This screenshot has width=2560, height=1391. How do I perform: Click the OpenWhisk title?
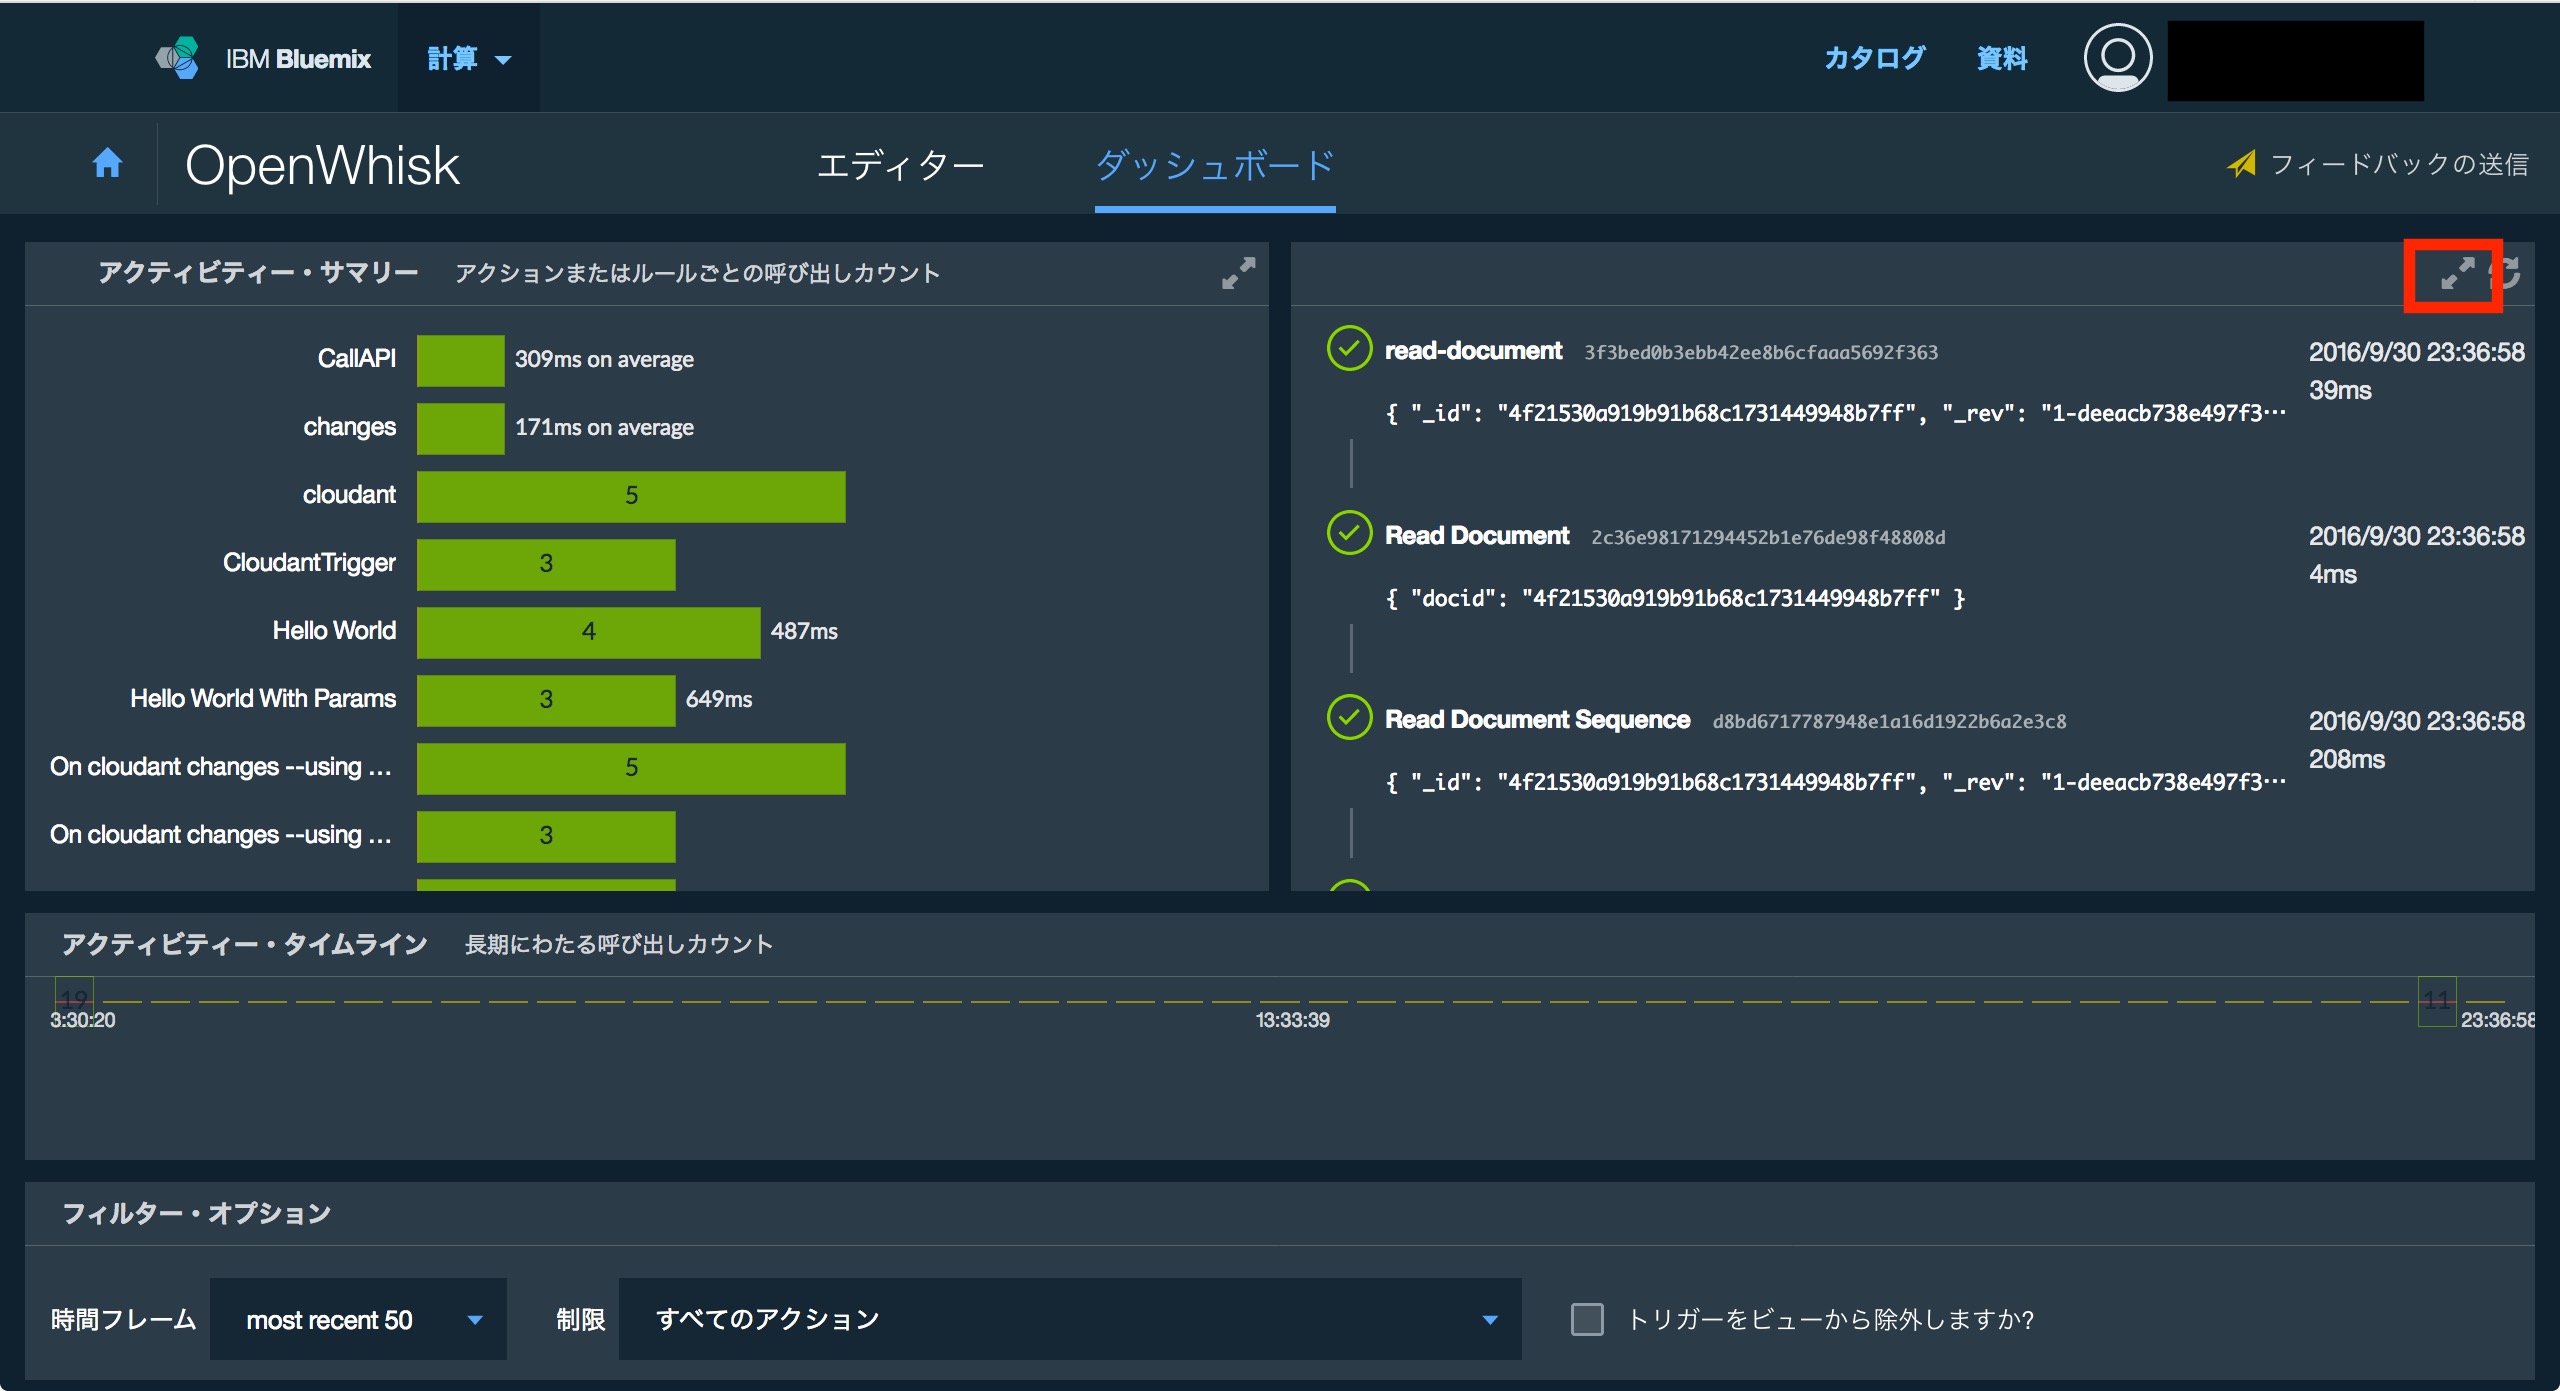pyautogui.click(x=322, y=165)
